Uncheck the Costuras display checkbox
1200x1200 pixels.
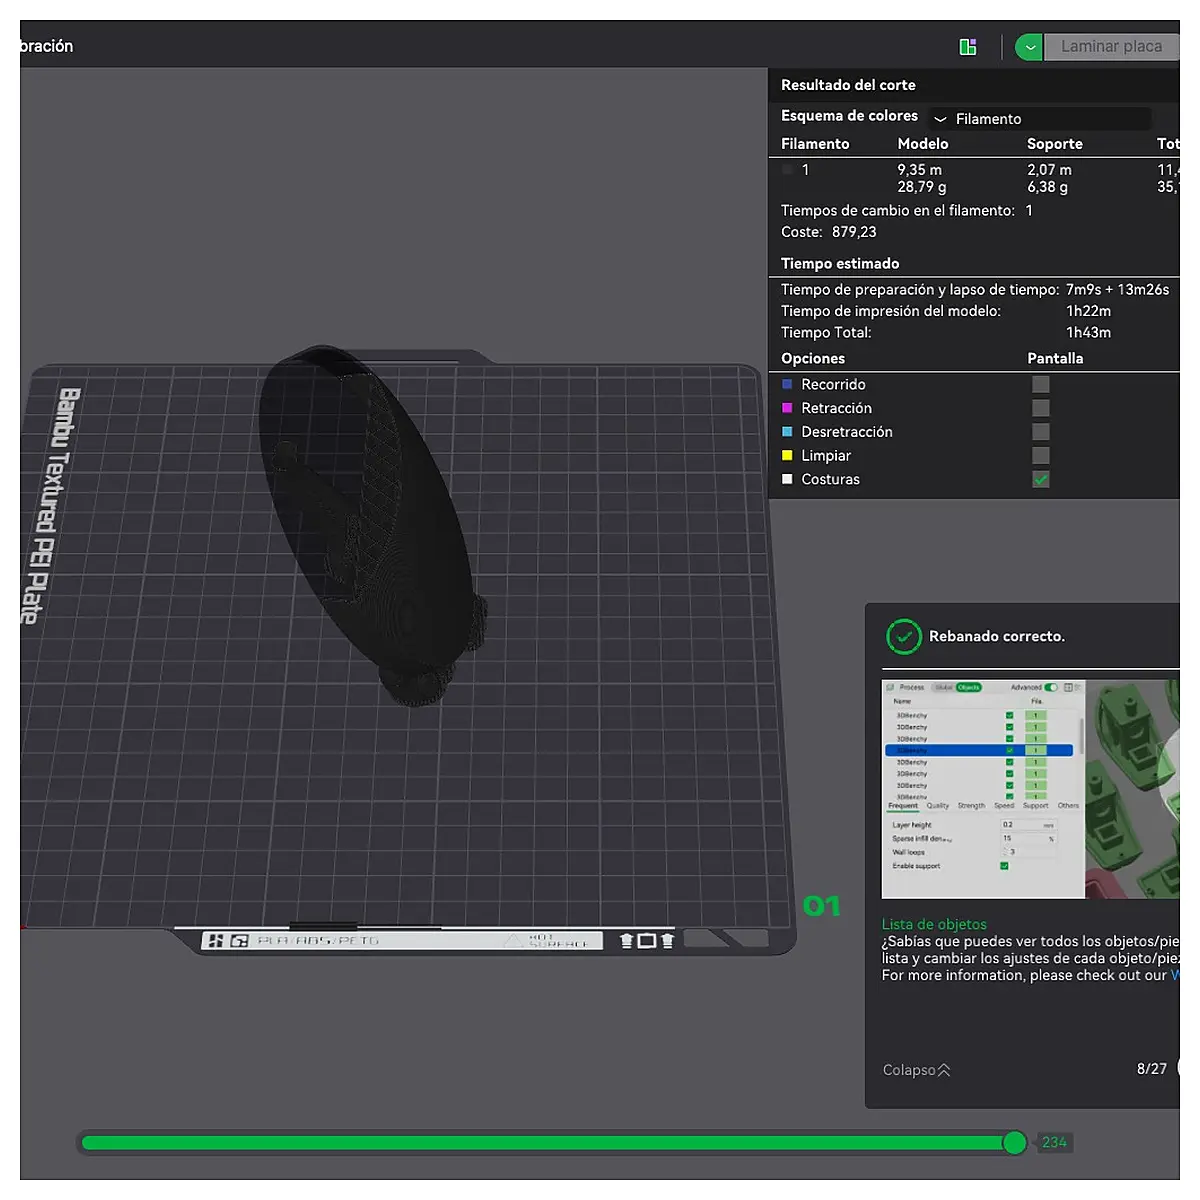(1041, 480)
